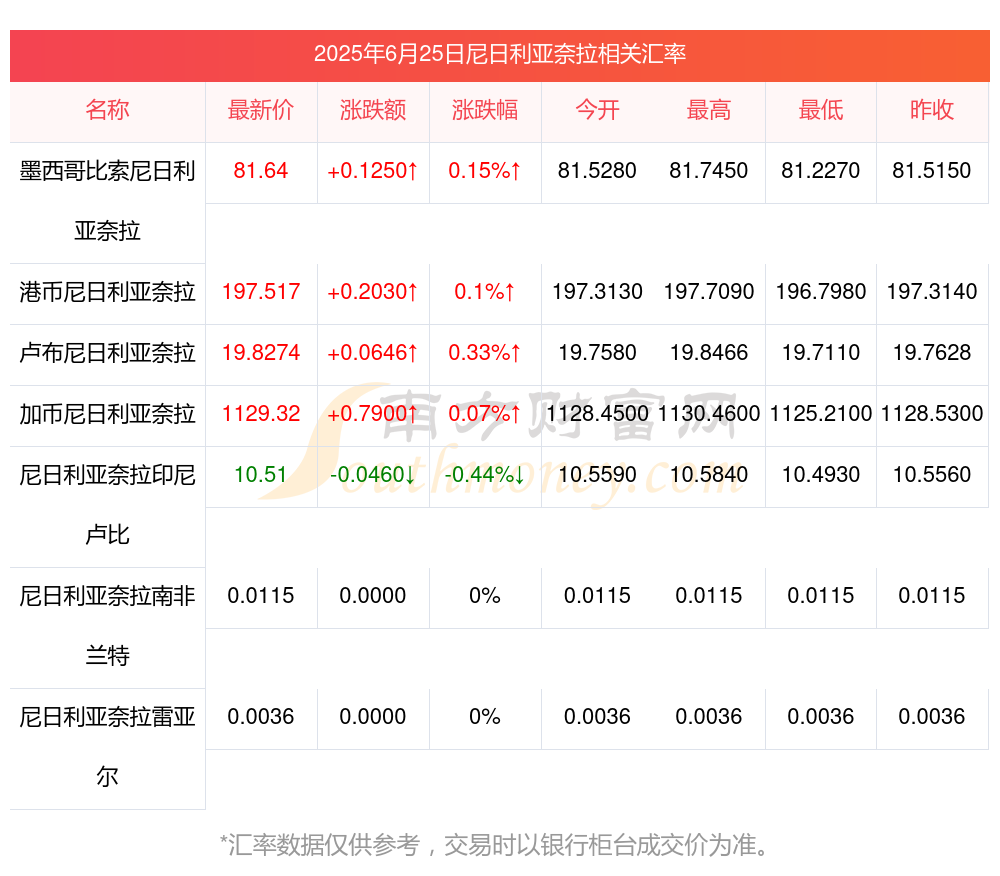Click the previous close 19.7628
The height and width of the screenshot is (876, 1000).
[x=932, y=353]
